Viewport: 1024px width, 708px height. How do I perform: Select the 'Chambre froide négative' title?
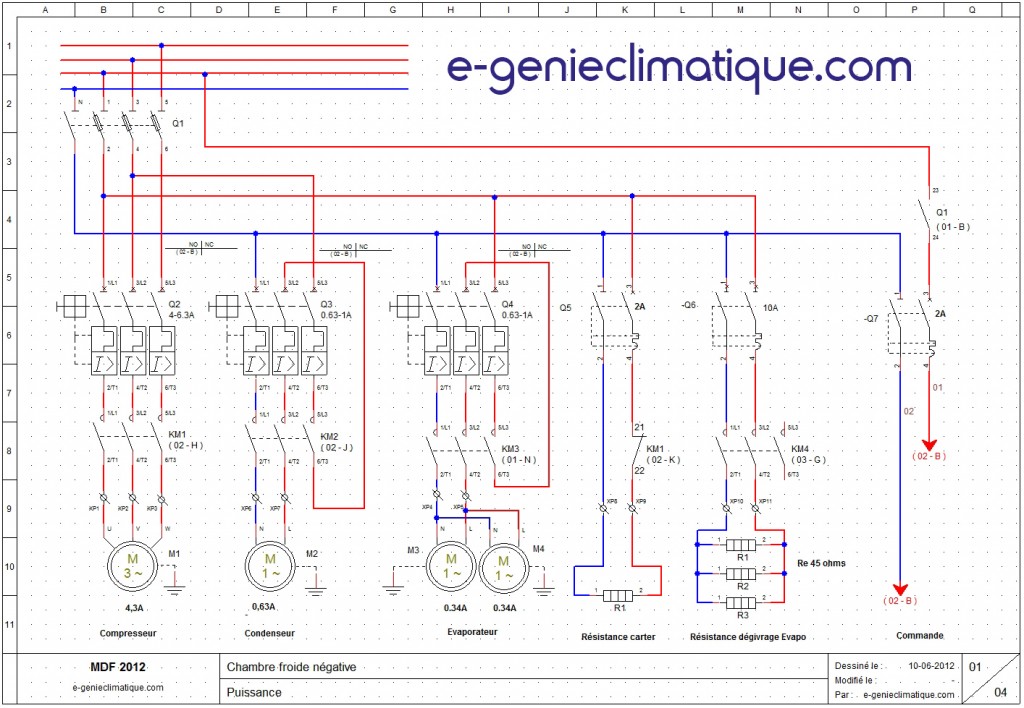(x=291, y=667)
